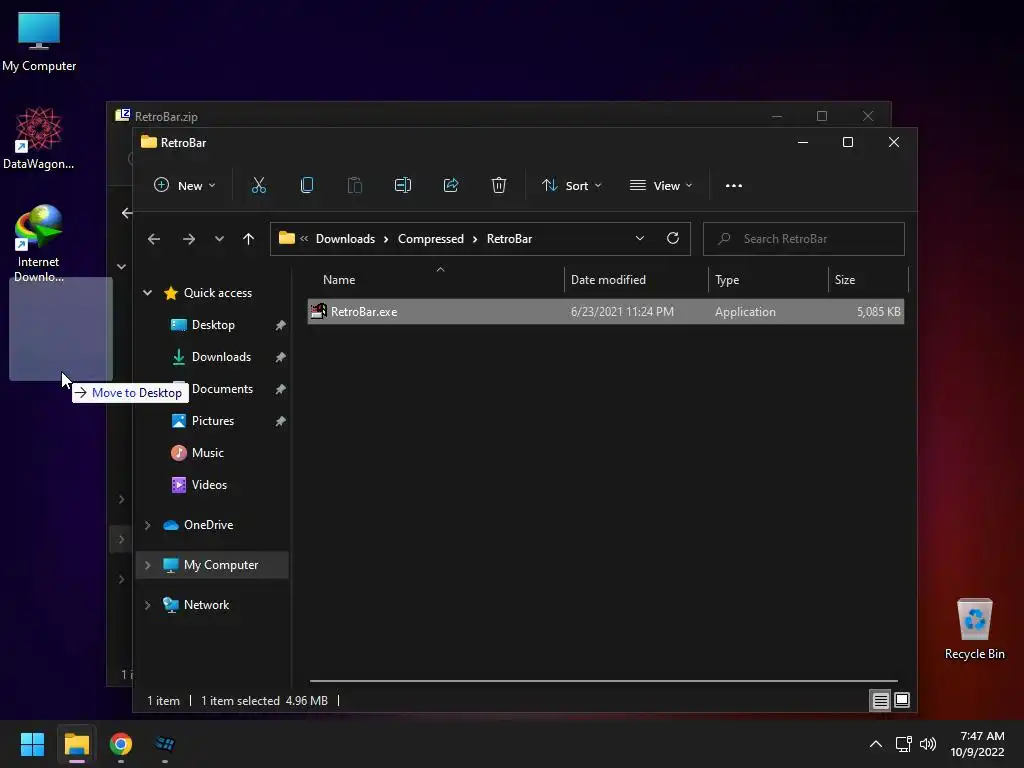The width and height of the screenshot is (1024, 768).
Task: Sort by Type column header
Action: [x=767, y=280]
